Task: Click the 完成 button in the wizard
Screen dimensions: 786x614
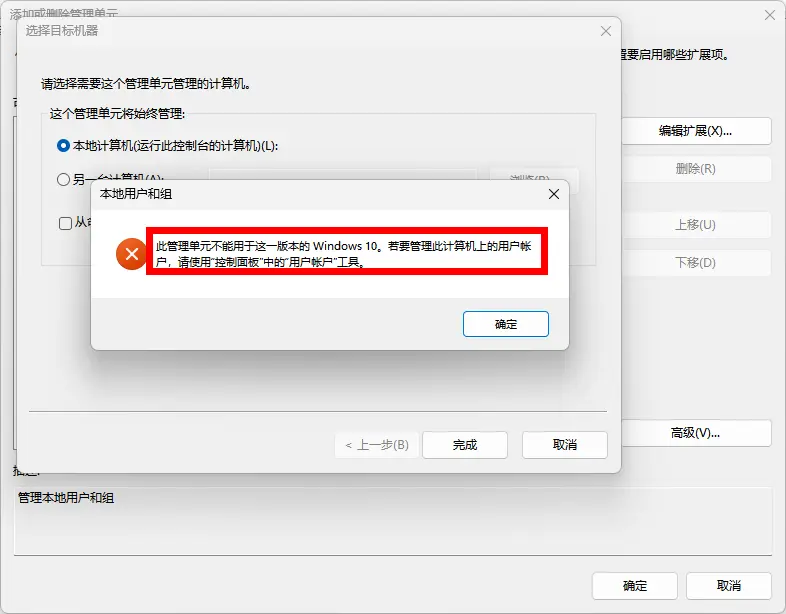Action: [x=465, y=445]
